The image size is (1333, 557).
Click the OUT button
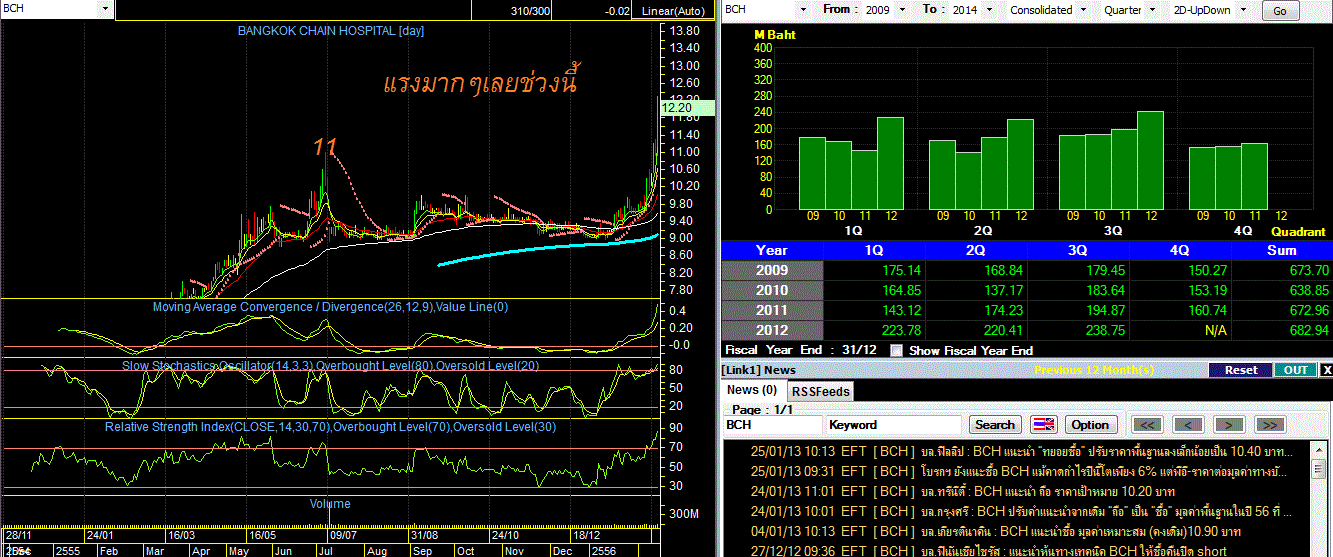[x=1295, y=370]
